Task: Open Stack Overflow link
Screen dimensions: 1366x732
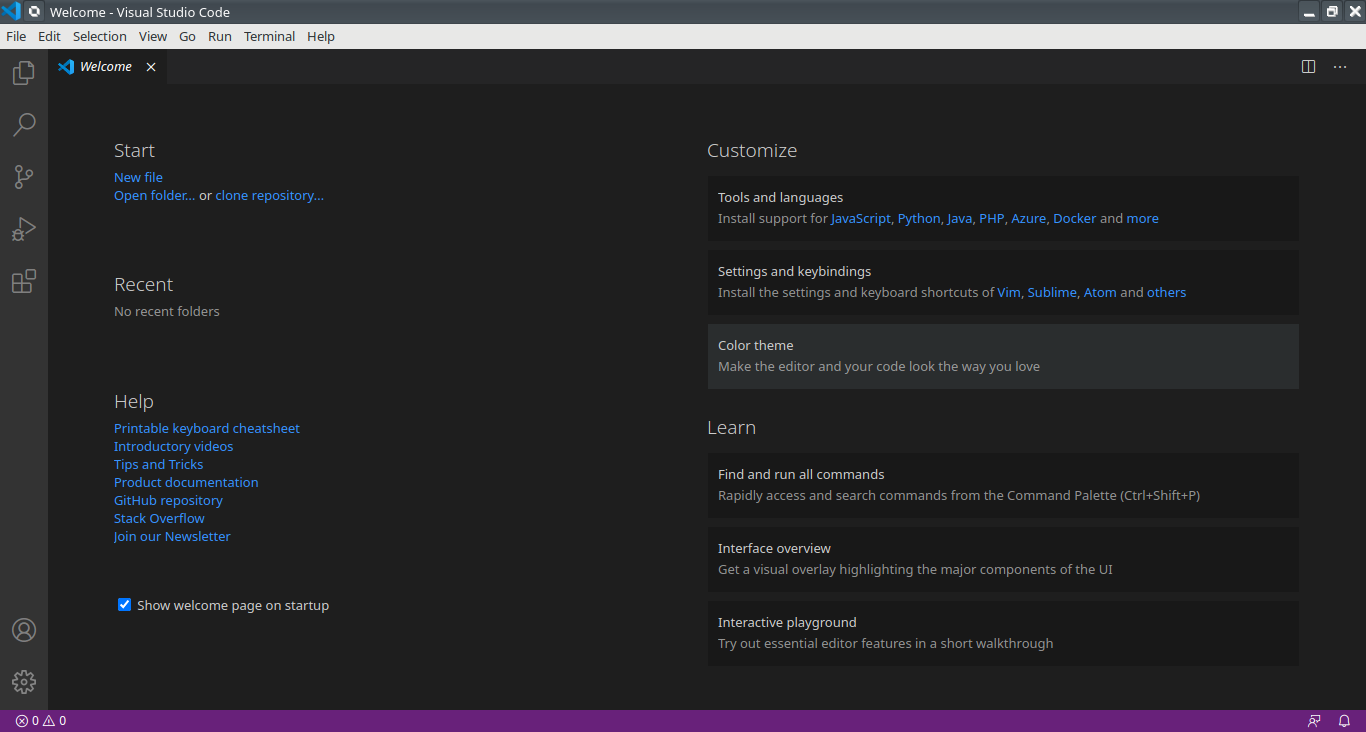Action: [x=159, y=518]
